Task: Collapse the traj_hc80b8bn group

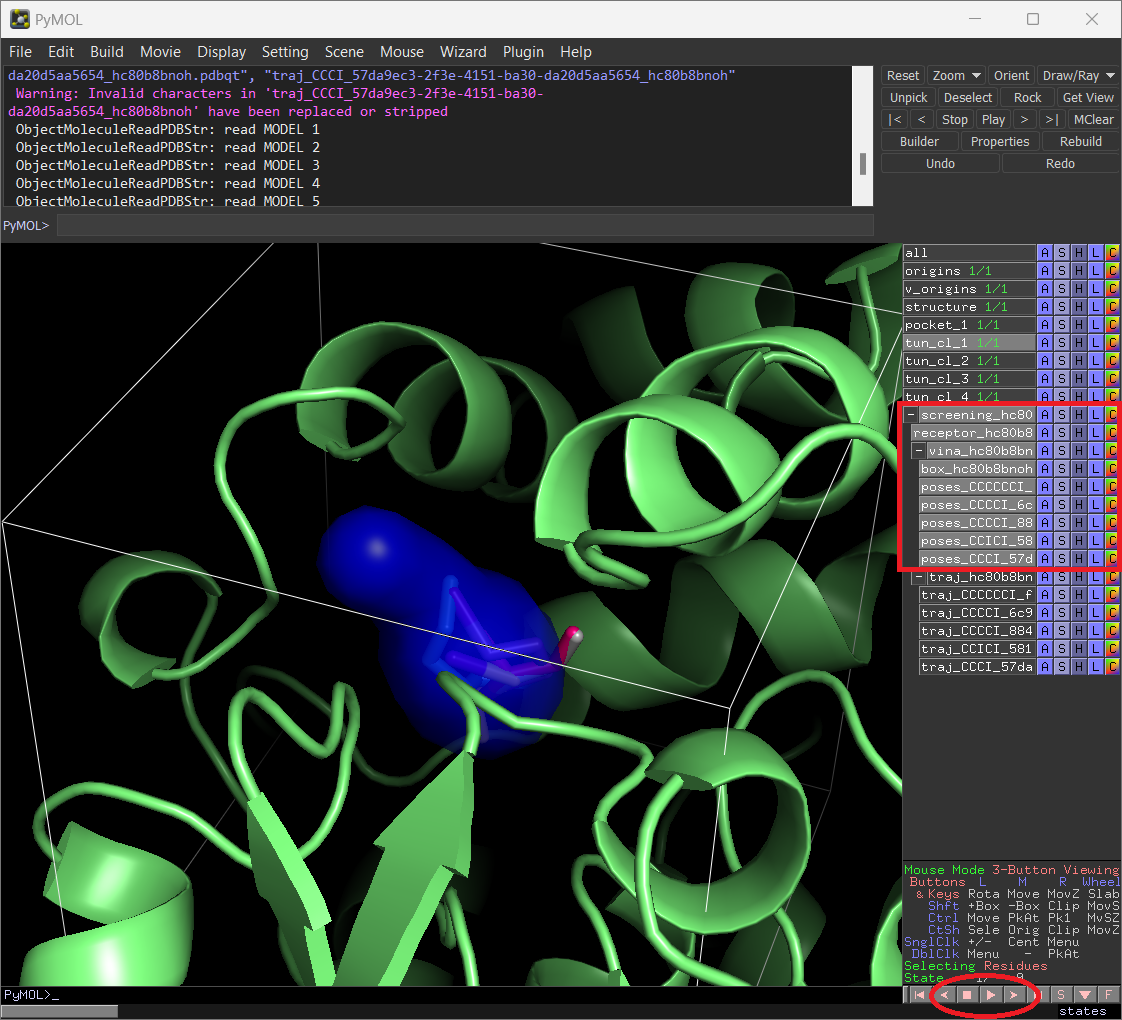Action: [919, 577]
